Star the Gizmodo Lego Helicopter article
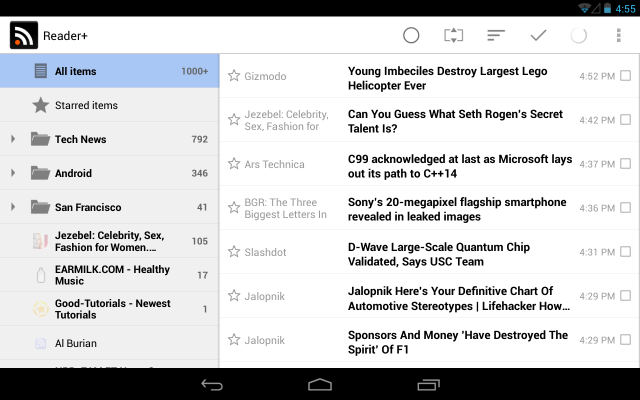Image resolution: width=640 pixels, height=400 pixels. pyautogui.click(x=234, y=76)
